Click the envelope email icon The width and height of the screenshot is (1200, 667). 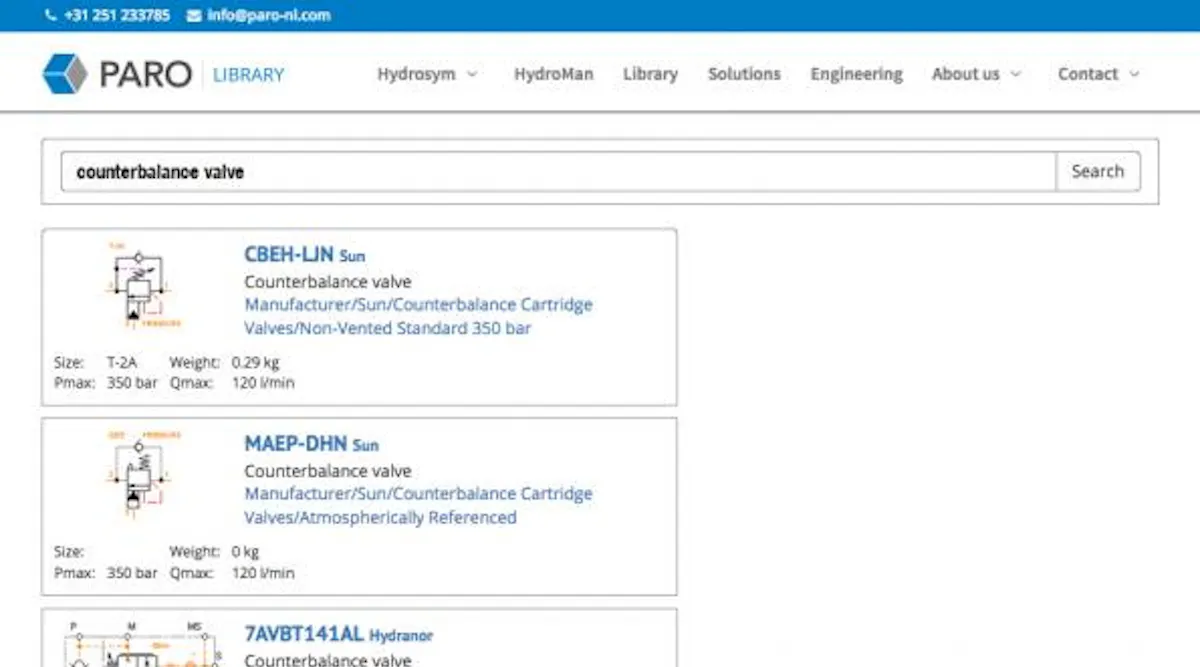tap(193, 15)
